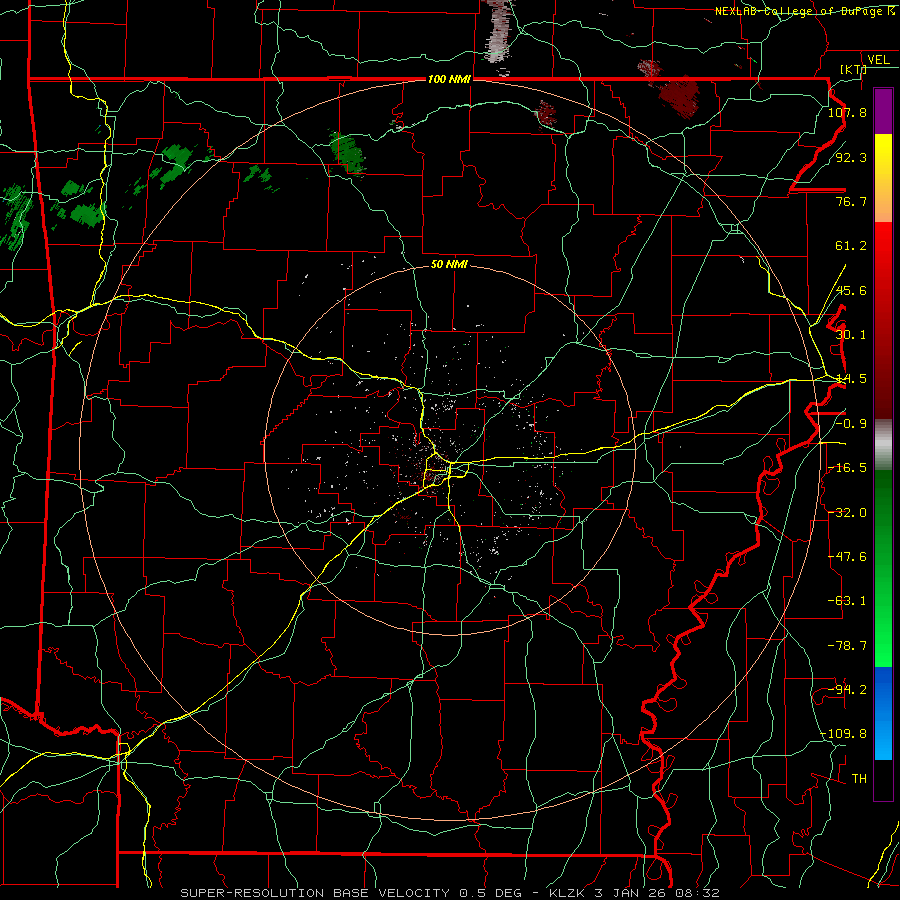This screenshot has width=900, height=900.
Task: Click the [KT] units label
Action: (x=854, y=69)
